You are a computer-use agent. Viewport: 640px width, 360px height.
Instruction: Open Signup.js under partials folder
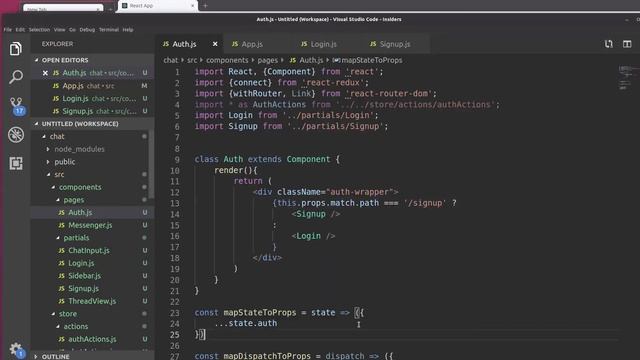83,288
